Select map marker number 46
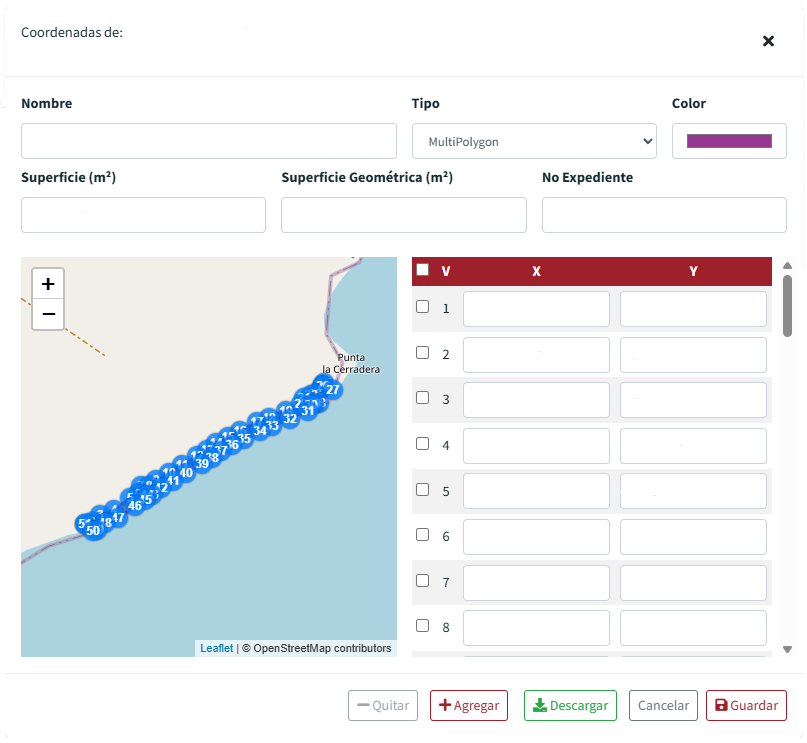 tap(135, 506)
